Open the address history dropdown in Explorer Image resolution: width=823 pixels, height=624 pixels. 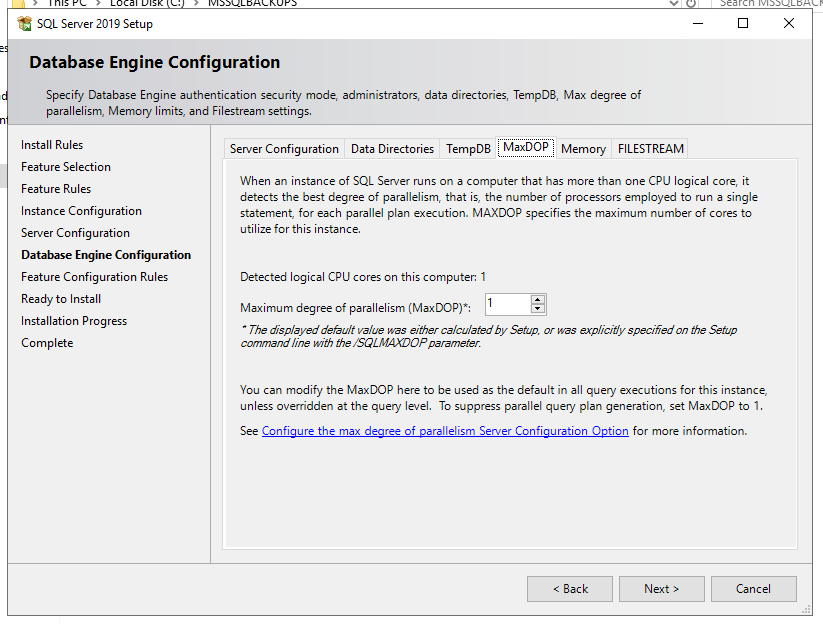674,4
